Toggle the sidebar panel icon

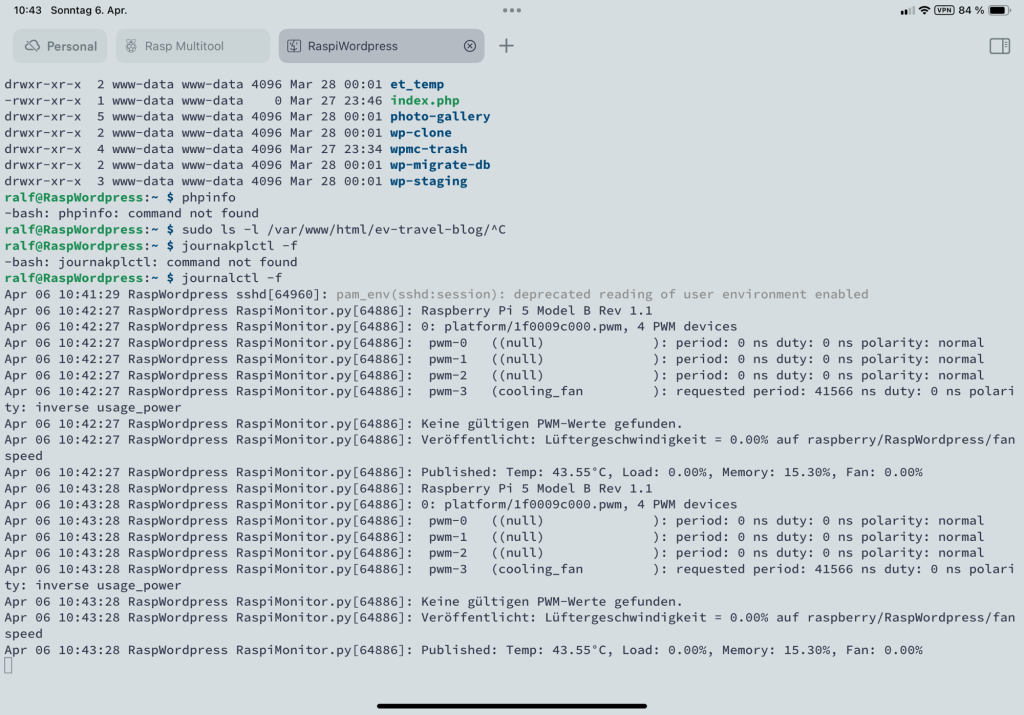click(999, 46)
